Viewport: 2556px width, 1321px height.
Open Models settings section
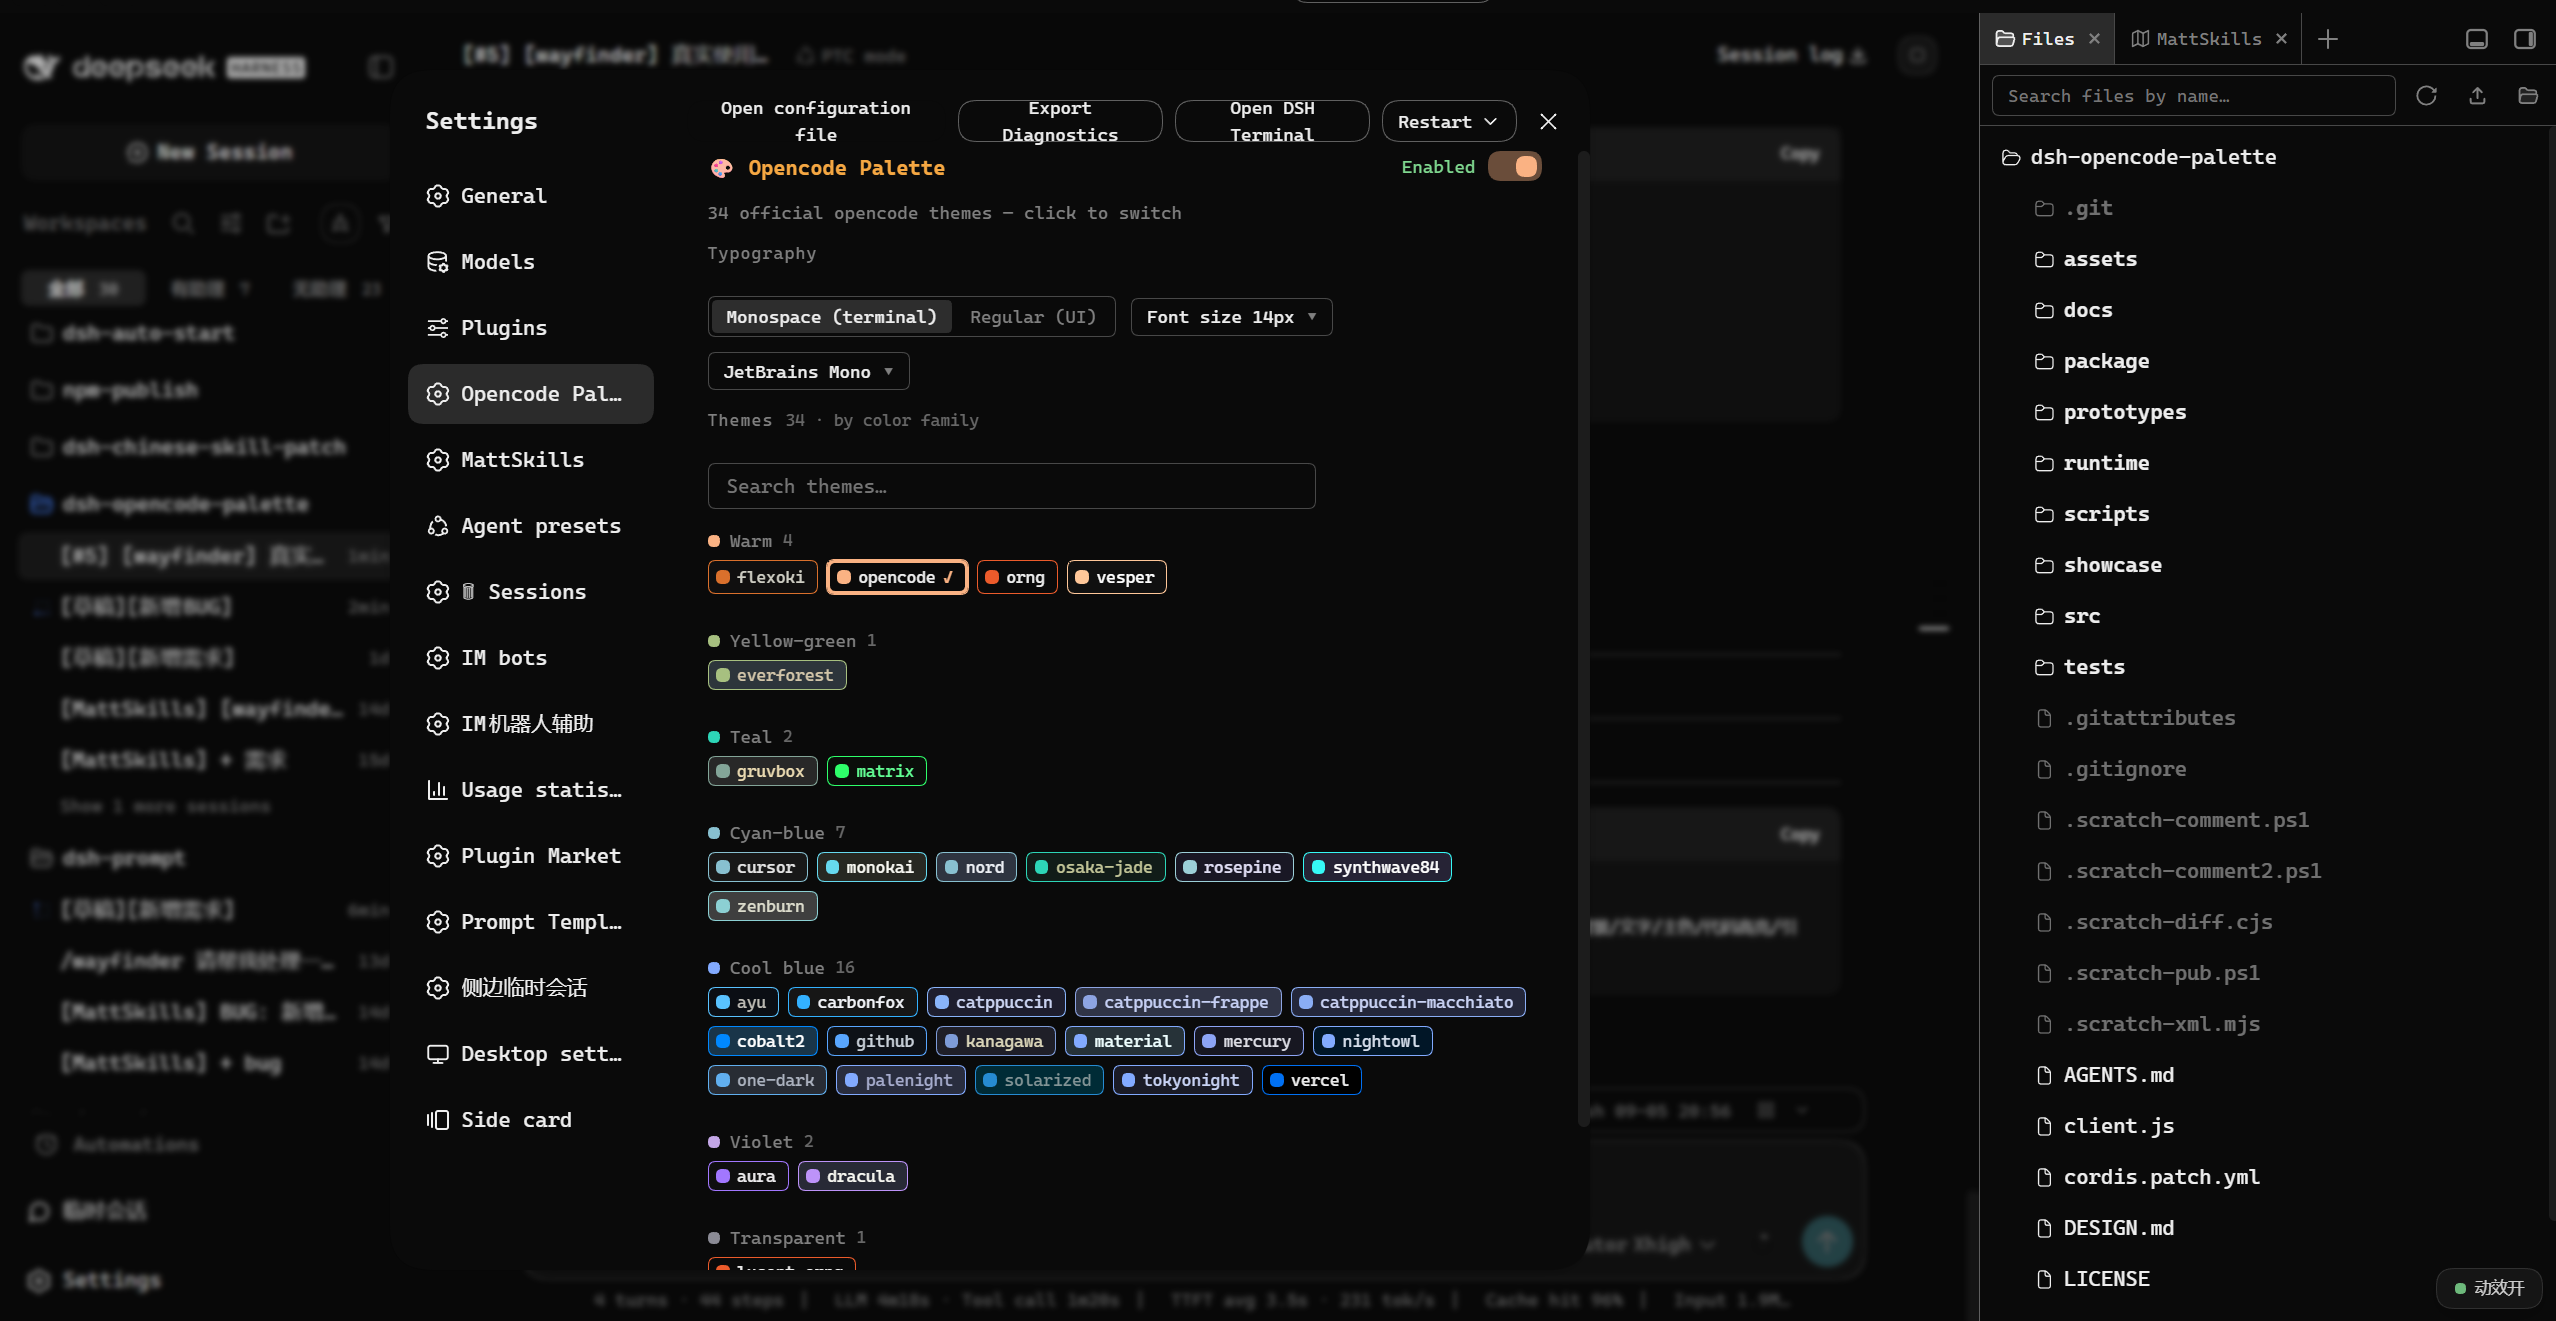pos(531,262)
